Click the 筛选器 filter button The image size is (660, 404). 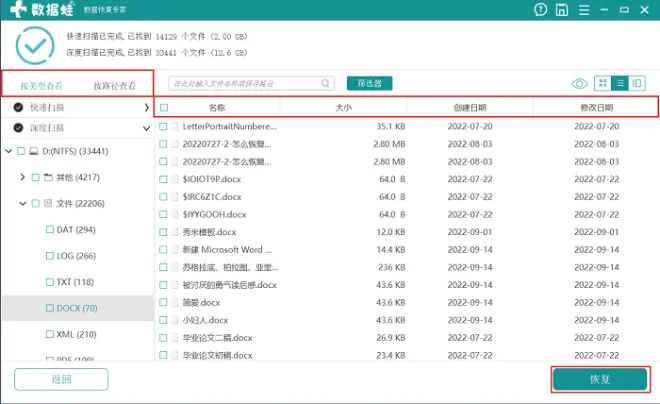point(370,83)
